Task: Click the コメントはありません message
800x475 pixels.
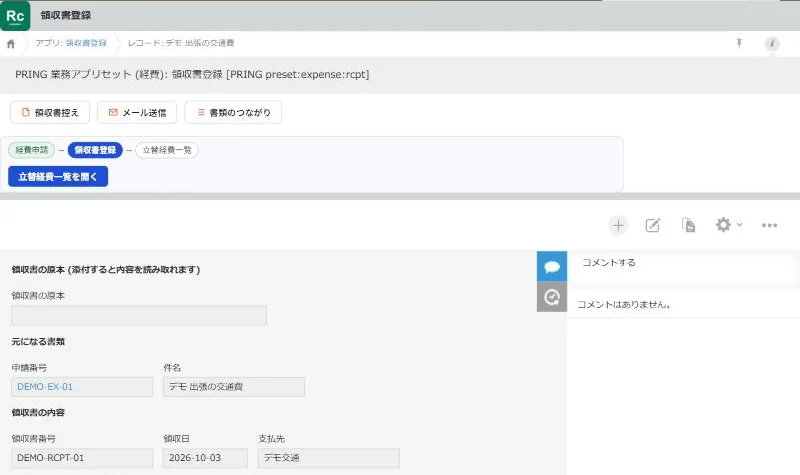Action: (623, 305)
